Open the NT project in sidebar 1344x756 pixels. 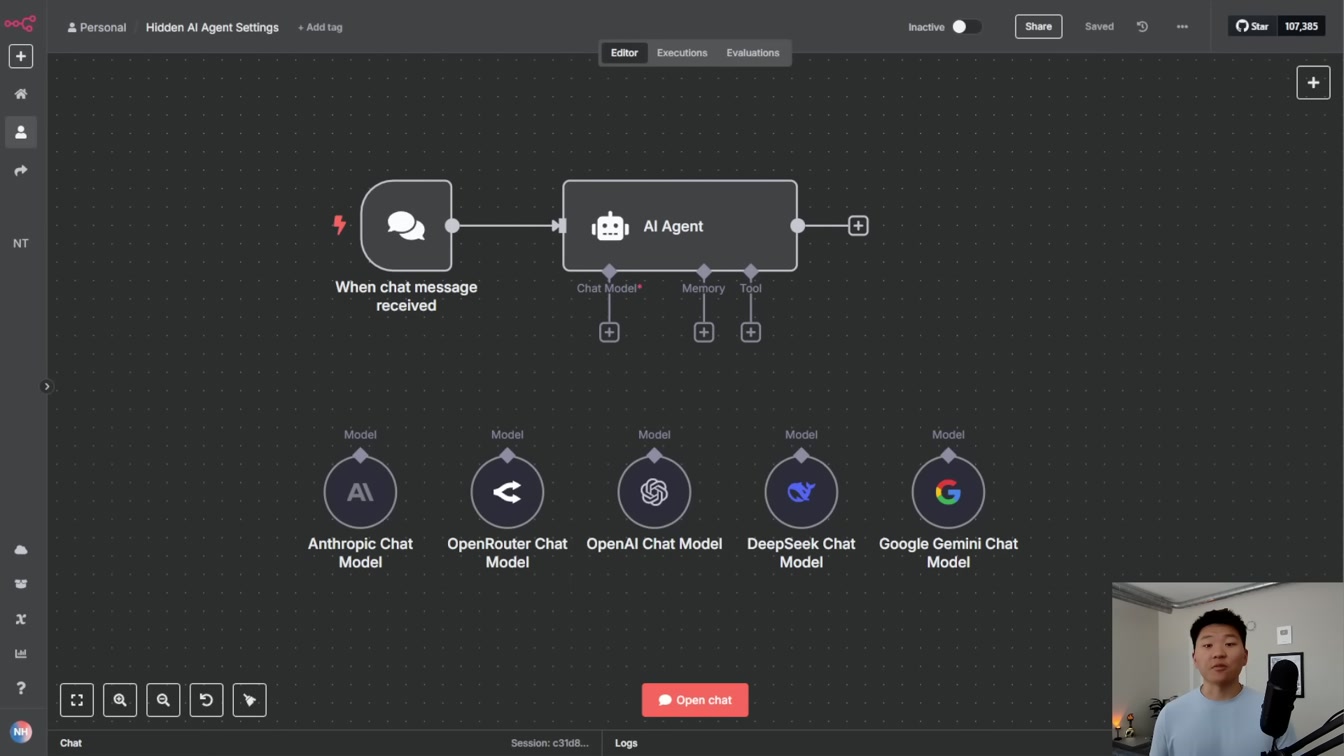pyautogui.click(x=21, y=243)
